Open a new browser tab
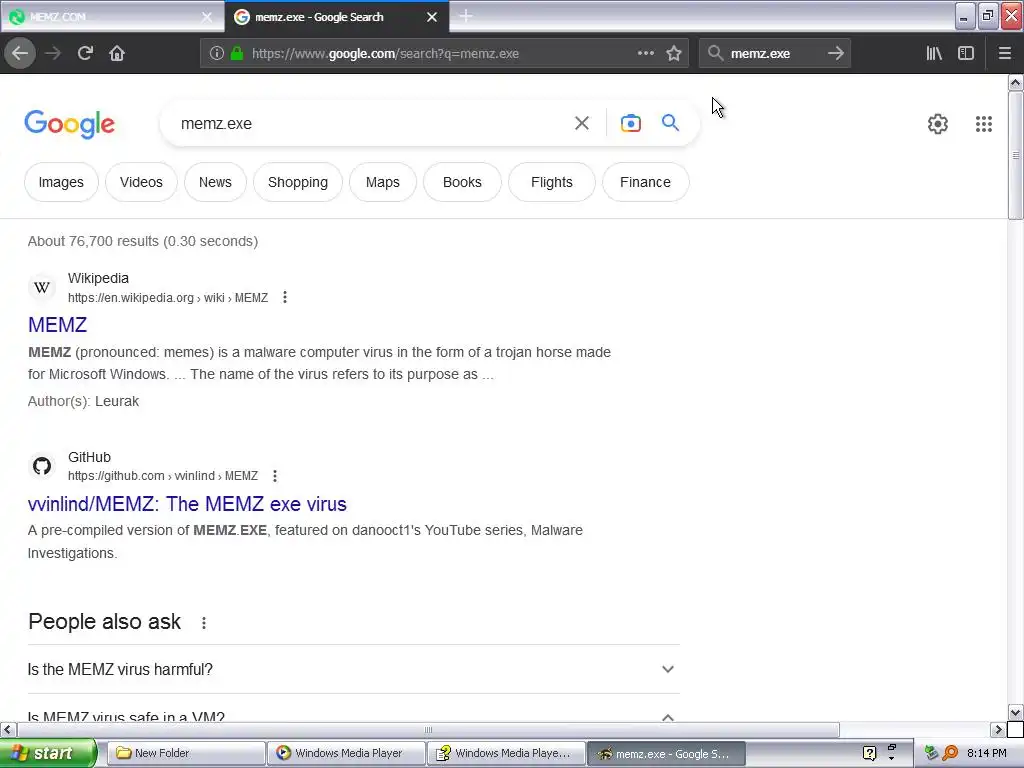Image resolution: width=1024 pixels, height=768 pixels. click(466, 16)
